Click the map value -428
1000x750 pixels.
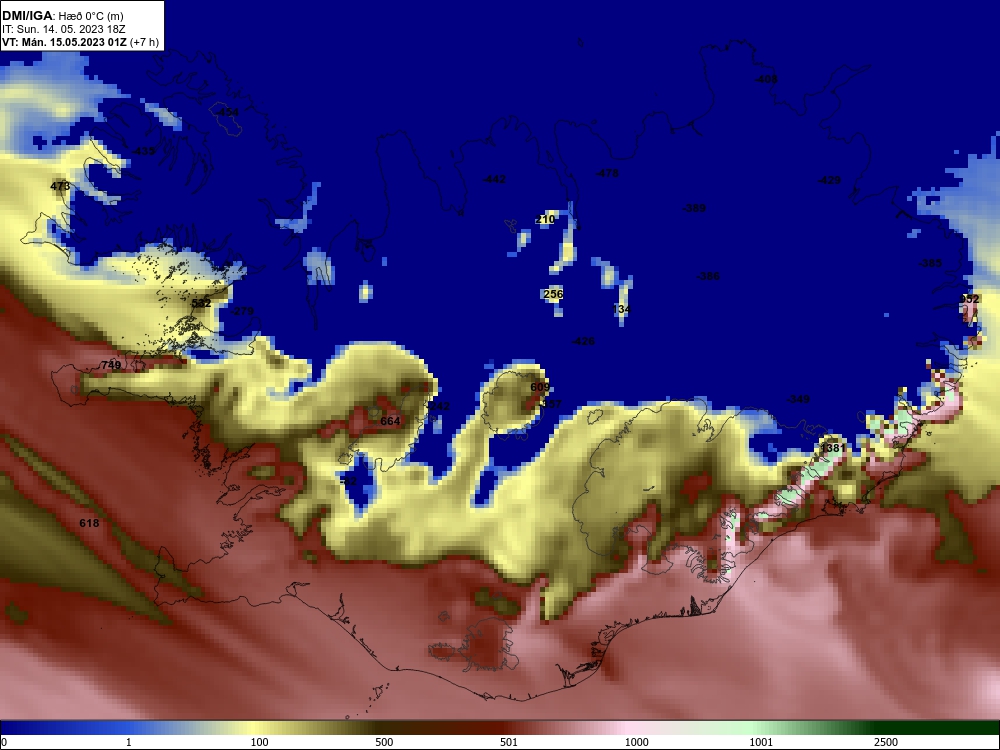(583, 341)
